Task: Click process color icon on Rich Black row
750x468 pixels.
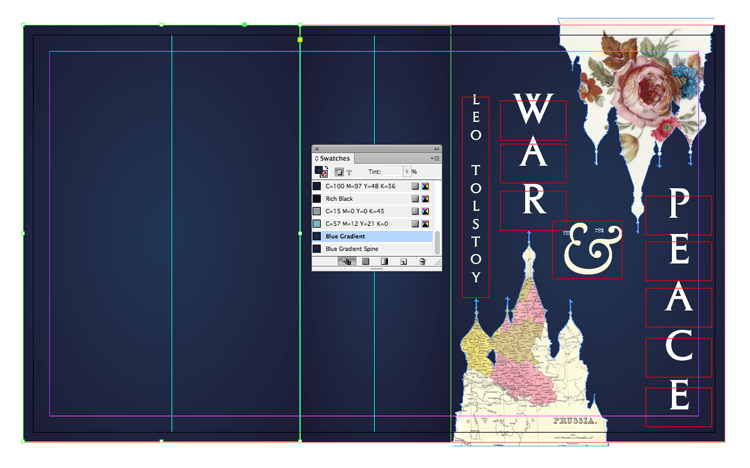Action: (415, 199)
